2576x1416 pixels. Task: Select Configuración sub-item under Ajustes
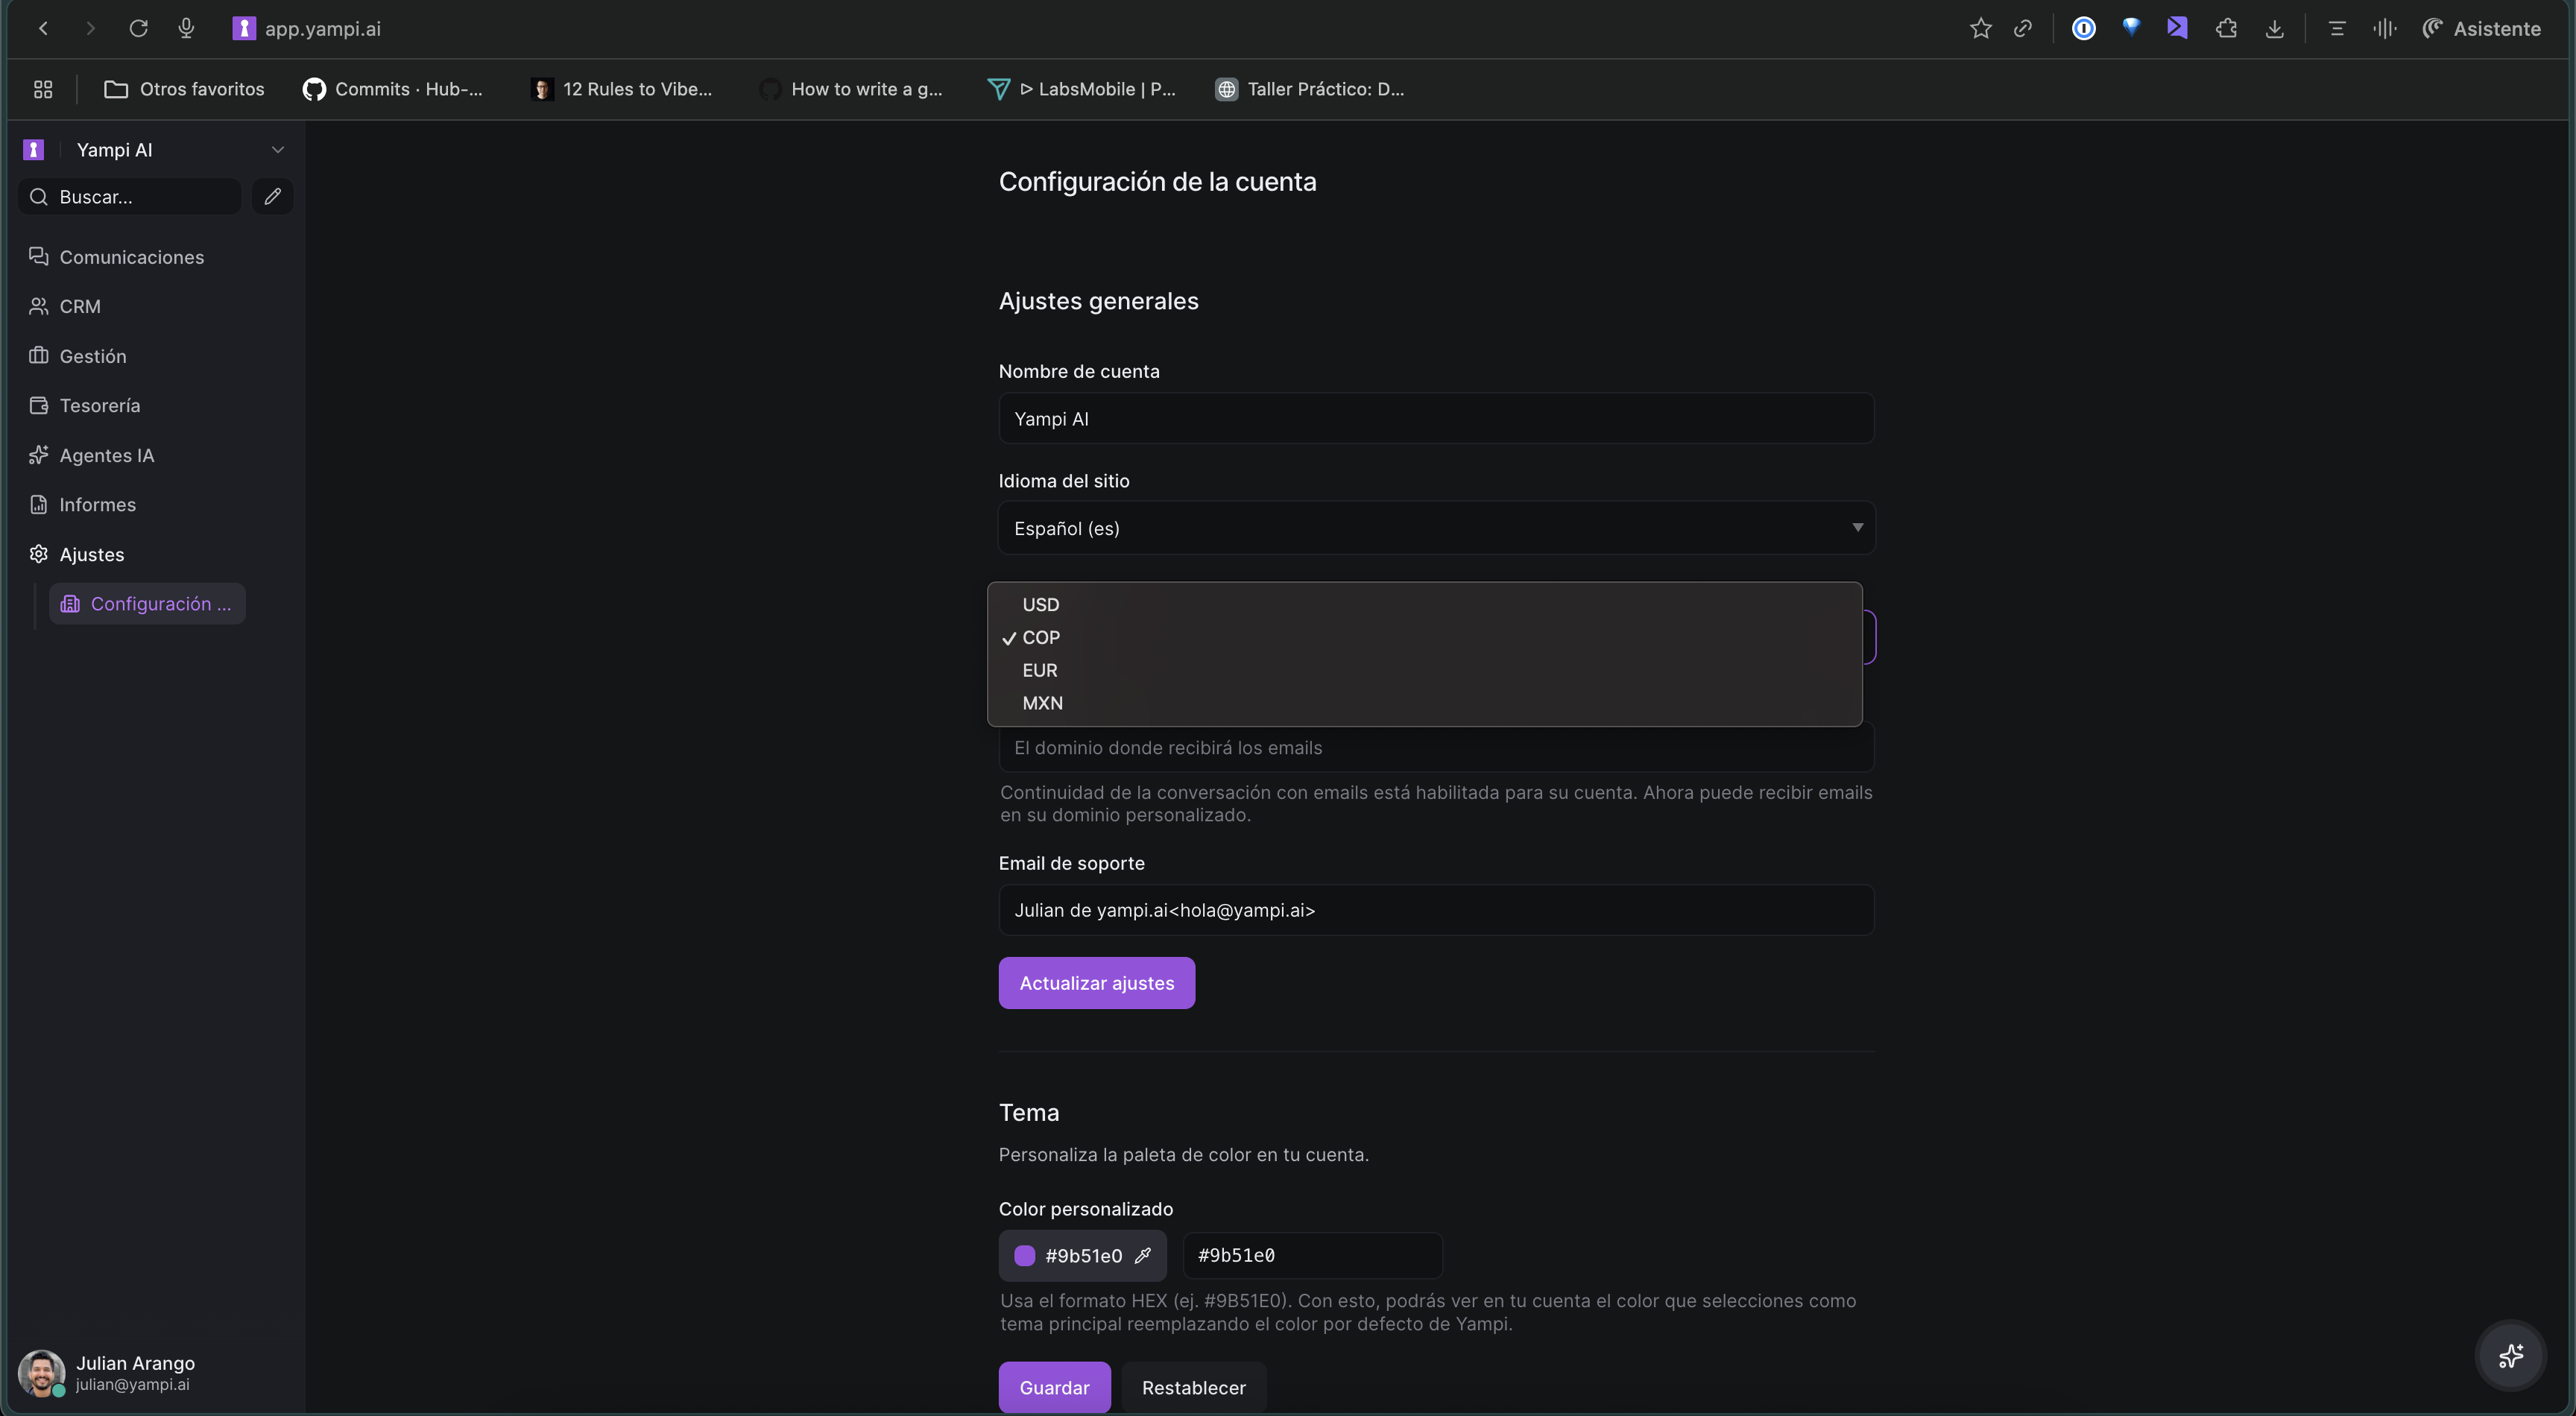click(x=148, y=604)
